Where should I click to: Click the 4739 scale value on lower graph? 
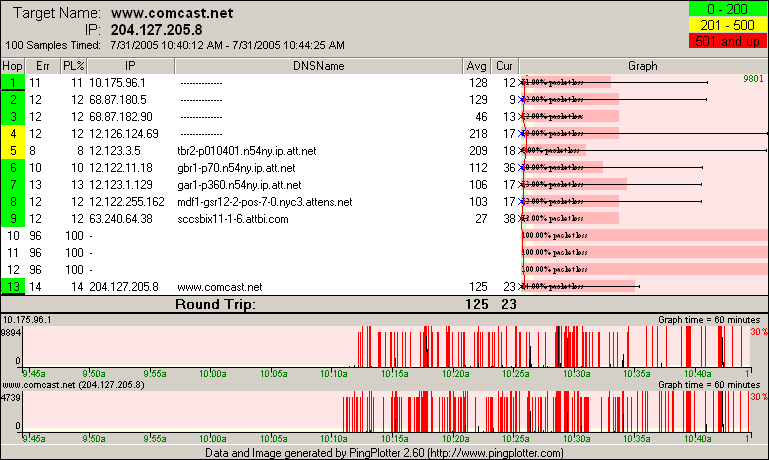coord(11,398)
